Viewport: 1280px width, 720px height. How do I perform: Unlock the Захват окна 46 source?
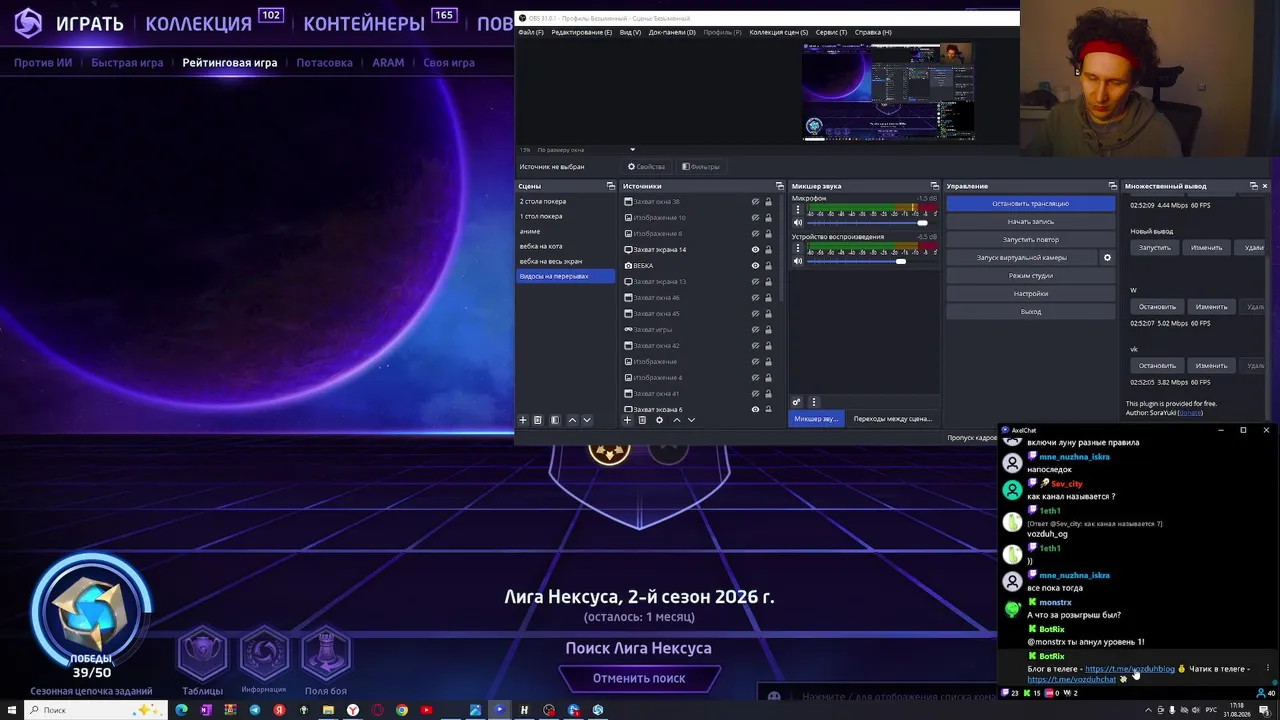[768, 298]
